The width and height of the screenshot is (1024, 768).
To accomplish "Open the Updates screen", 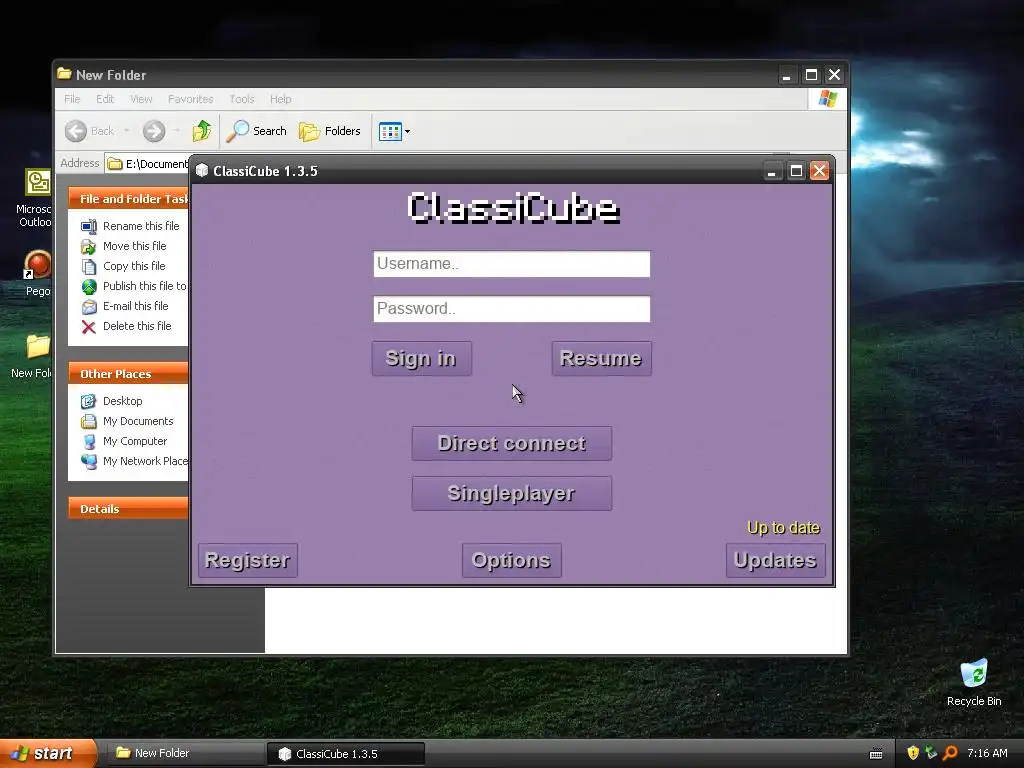I will [x=775, y=560].
